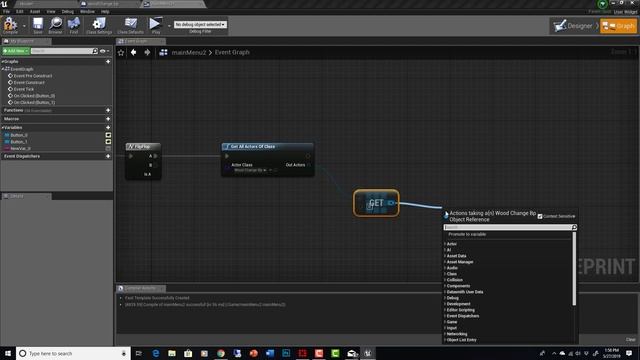640x360 pixels.
Task: Select the Event Tick item
Action: pos(24,89)
